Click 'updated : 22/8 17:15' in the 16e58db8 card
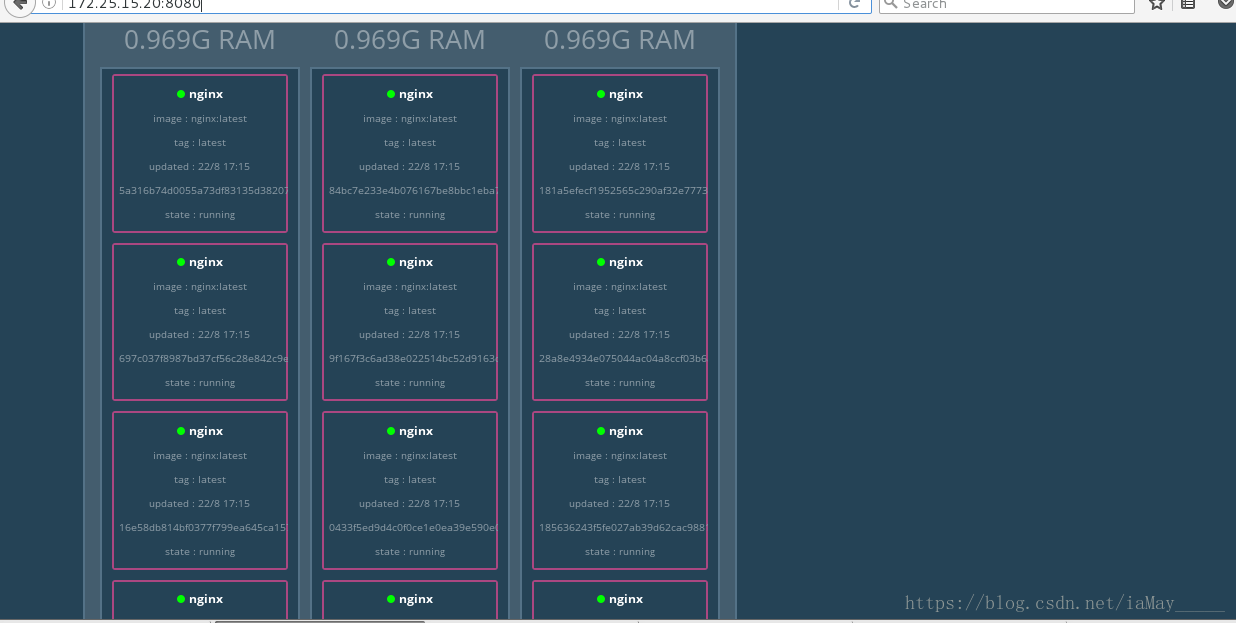Screen dimensions: 1236x623 (200, 504)
